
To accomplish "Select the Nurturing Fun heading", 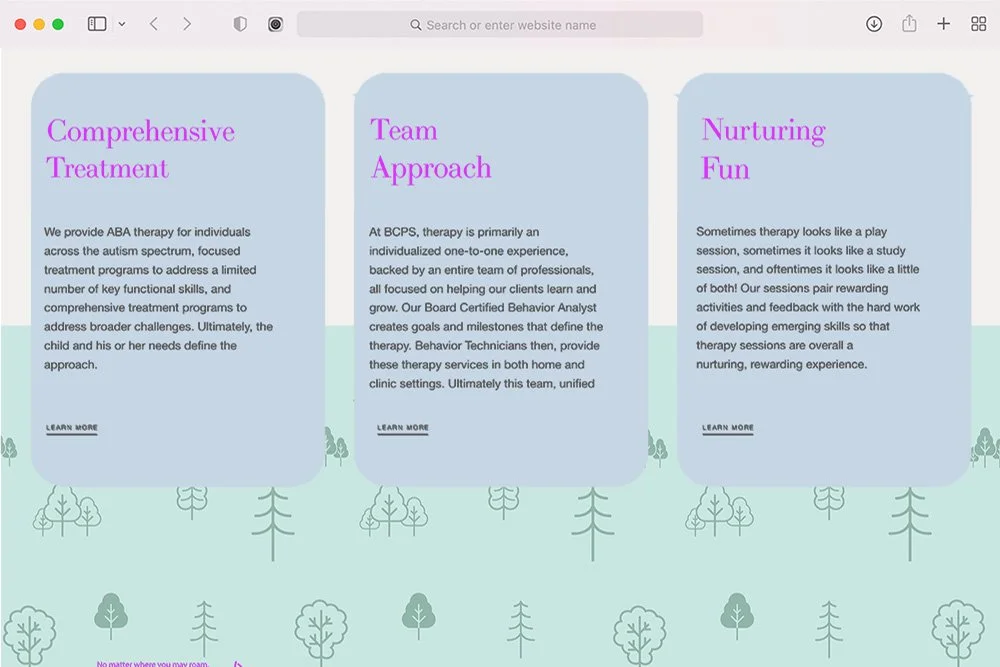I will click(763, 149).
